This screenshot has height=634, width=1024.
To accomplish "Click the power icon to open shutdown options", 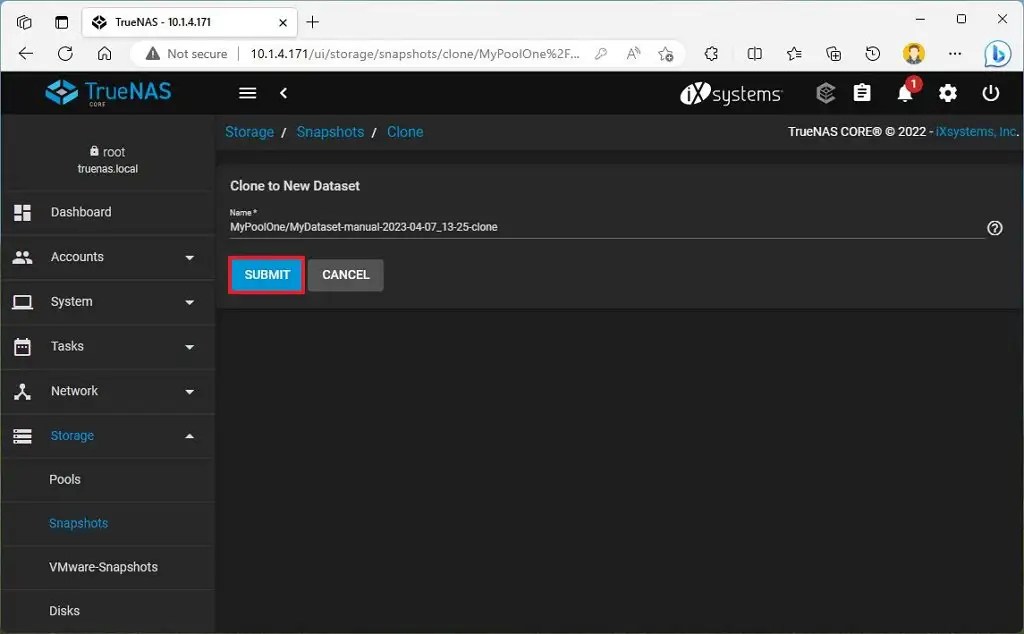I will point(990,93).
